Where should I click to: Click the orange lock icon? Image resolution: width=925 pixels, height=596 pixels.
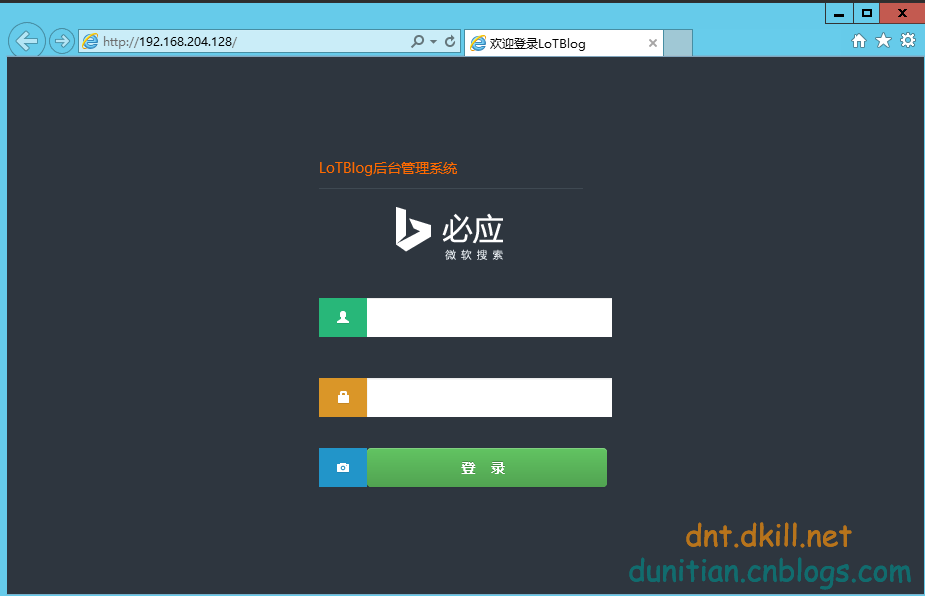[x=343, y=397]
